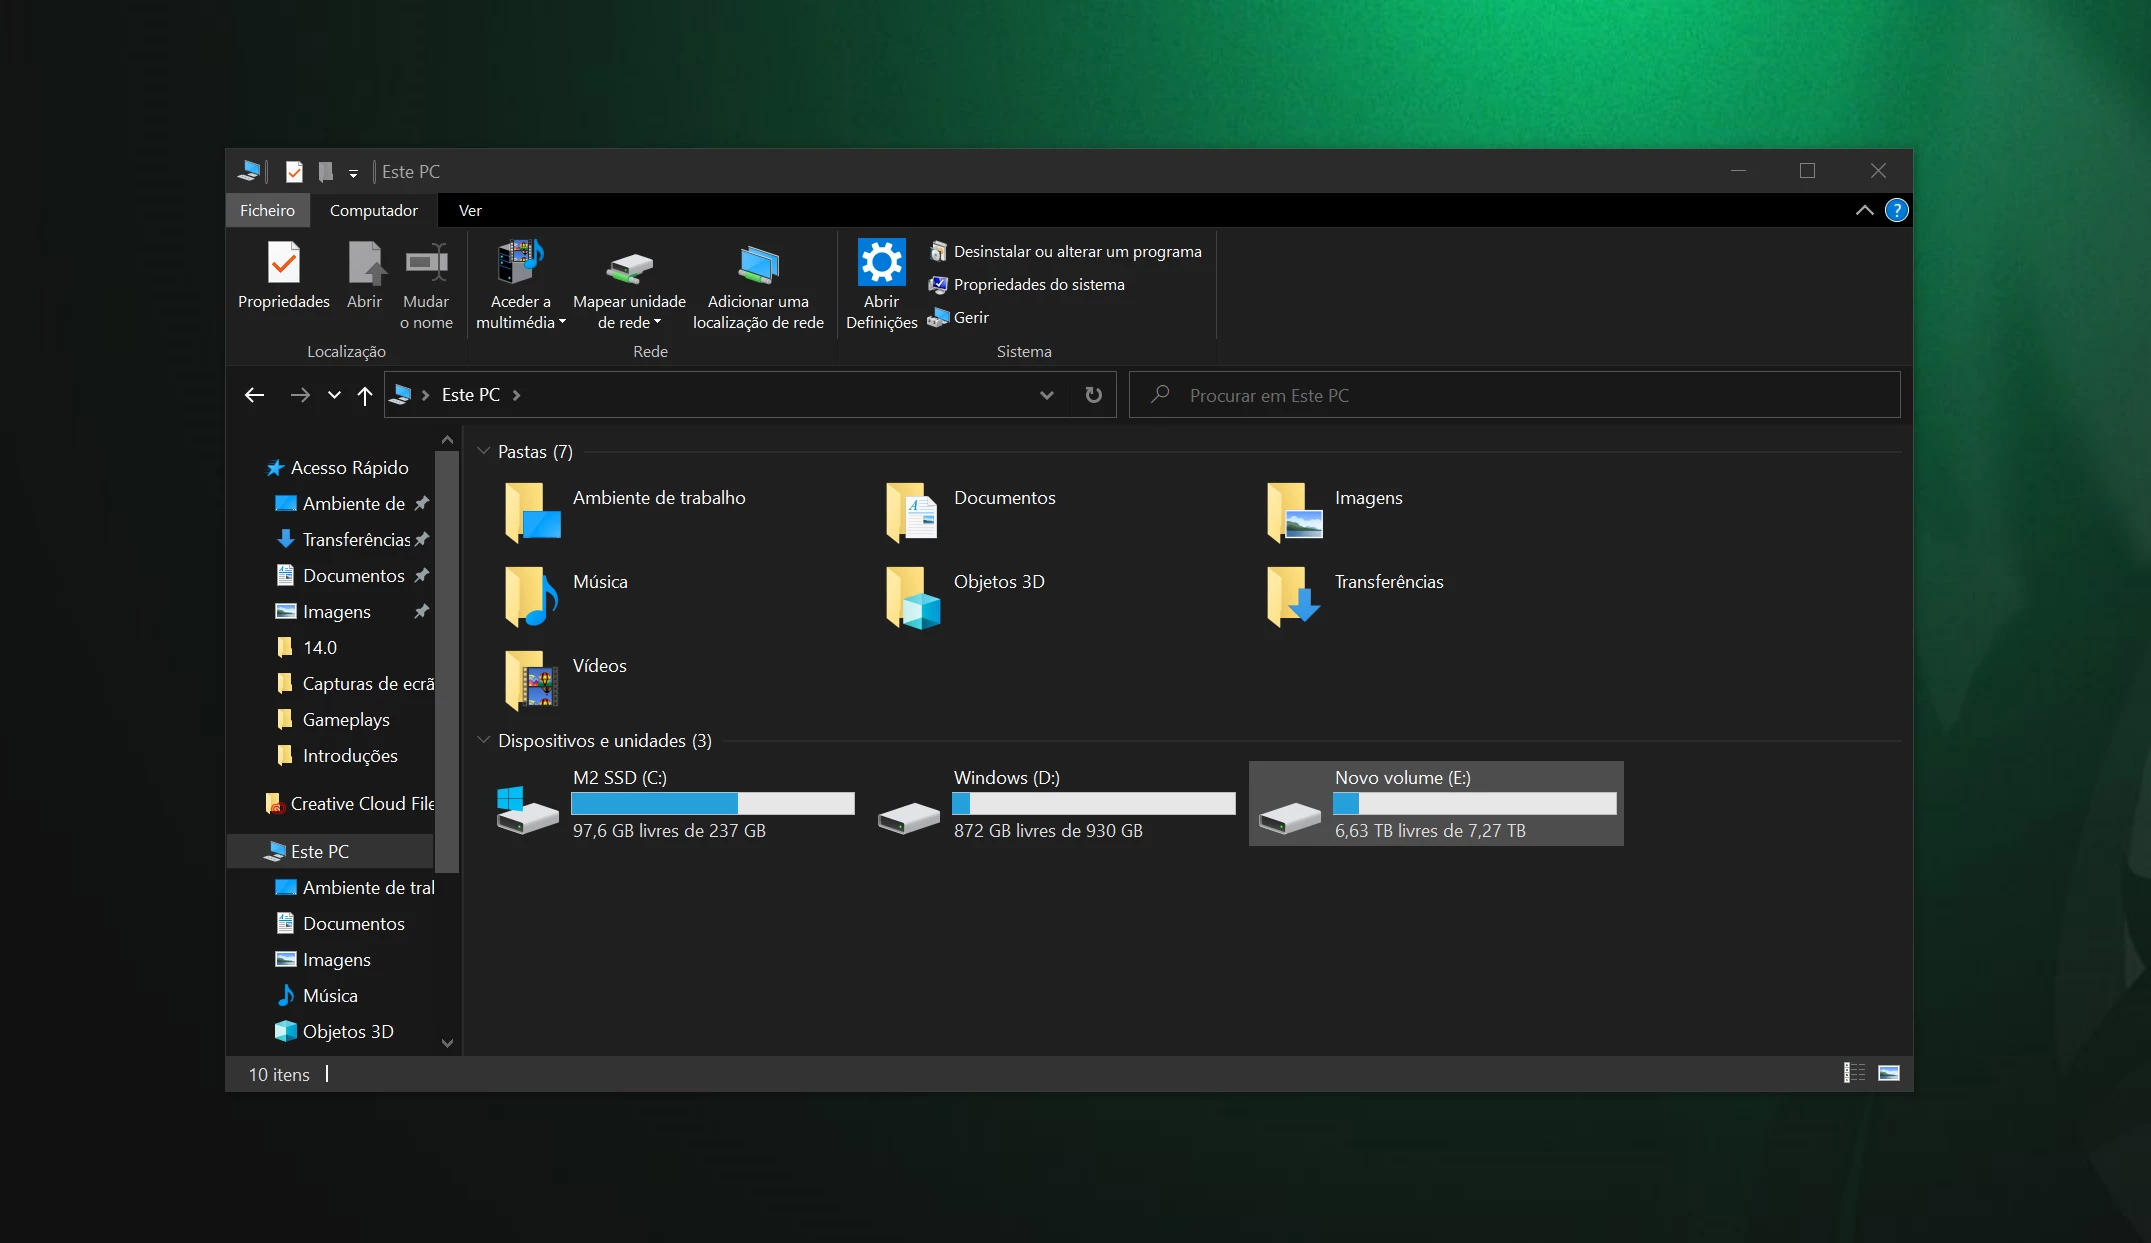Click Adicionar uma localização de rede icon

(758, 265)
